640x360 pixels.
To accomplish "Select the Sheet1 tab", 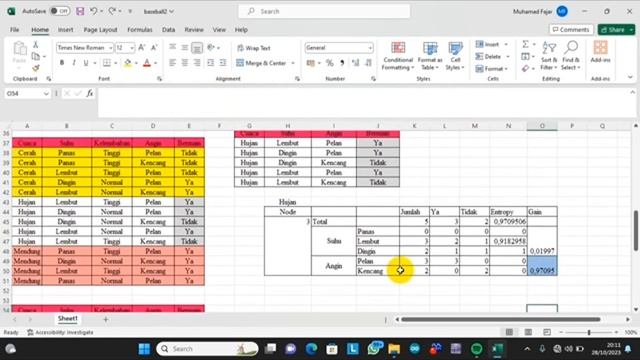I will (x=68, y=319).
